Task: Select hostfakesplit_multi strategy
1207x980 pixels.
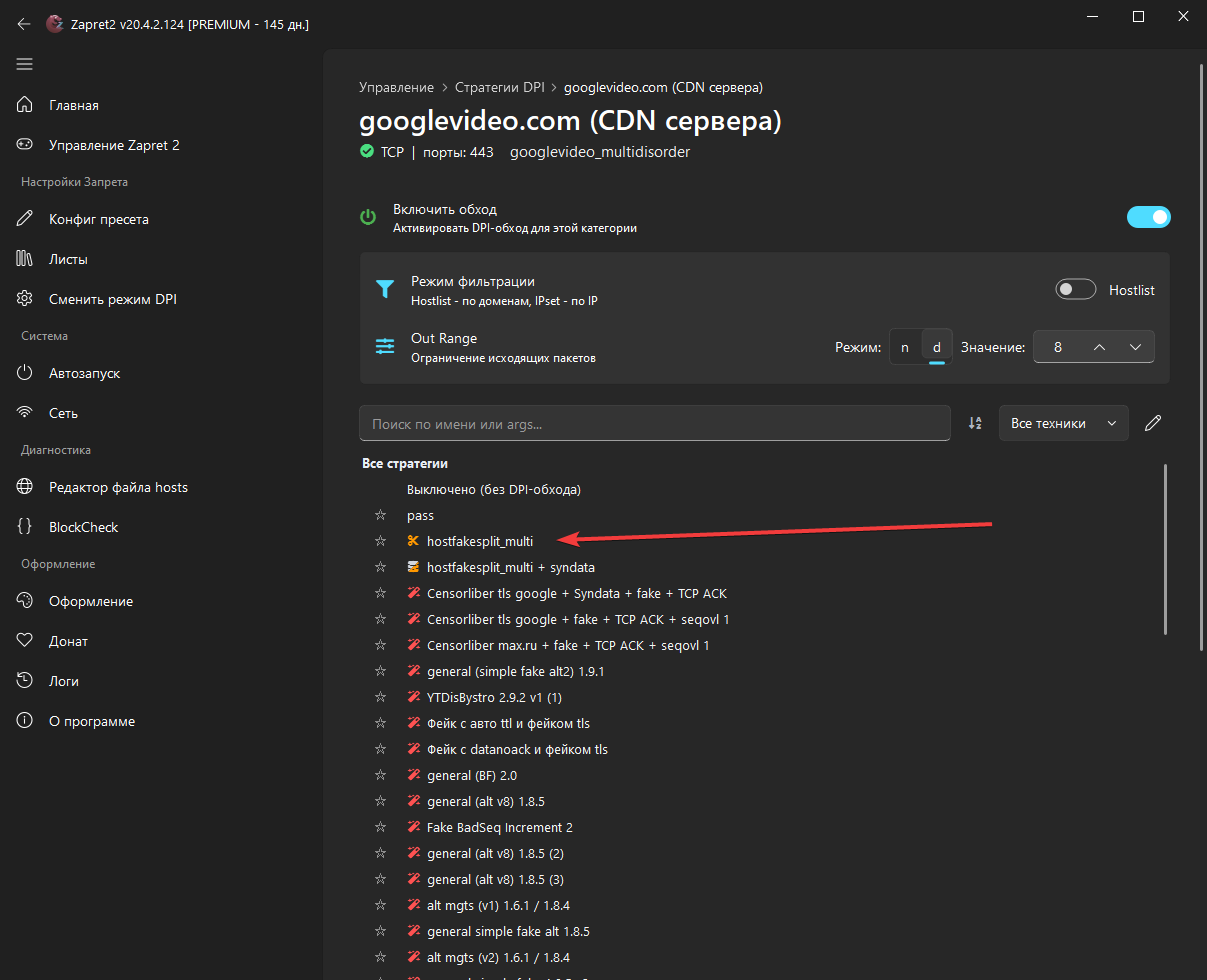Action: click(480, 541)
